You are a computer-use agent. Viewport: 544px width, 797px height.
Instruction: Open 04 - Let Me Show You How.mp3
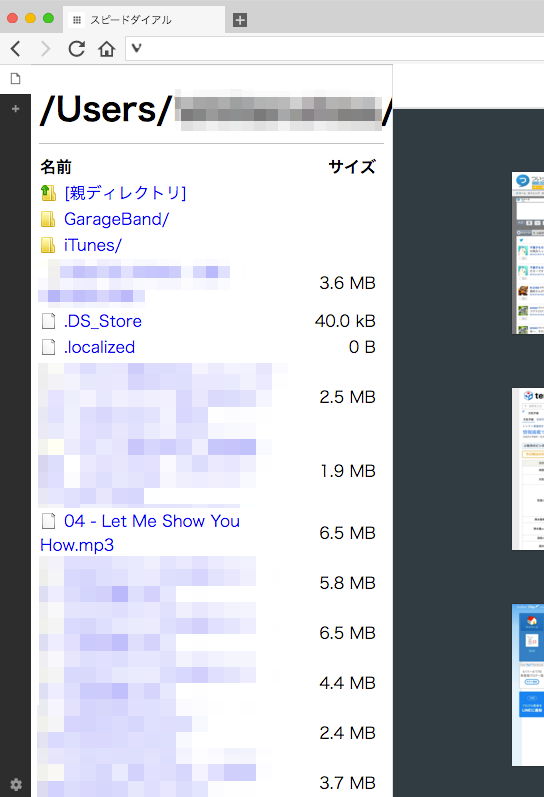click(x=140, y=533)
